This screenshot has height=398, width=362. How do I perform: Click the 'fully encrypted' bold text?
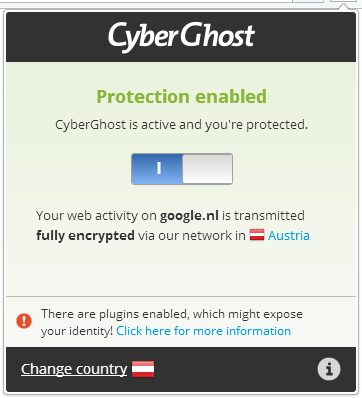[x=85, y=236]
